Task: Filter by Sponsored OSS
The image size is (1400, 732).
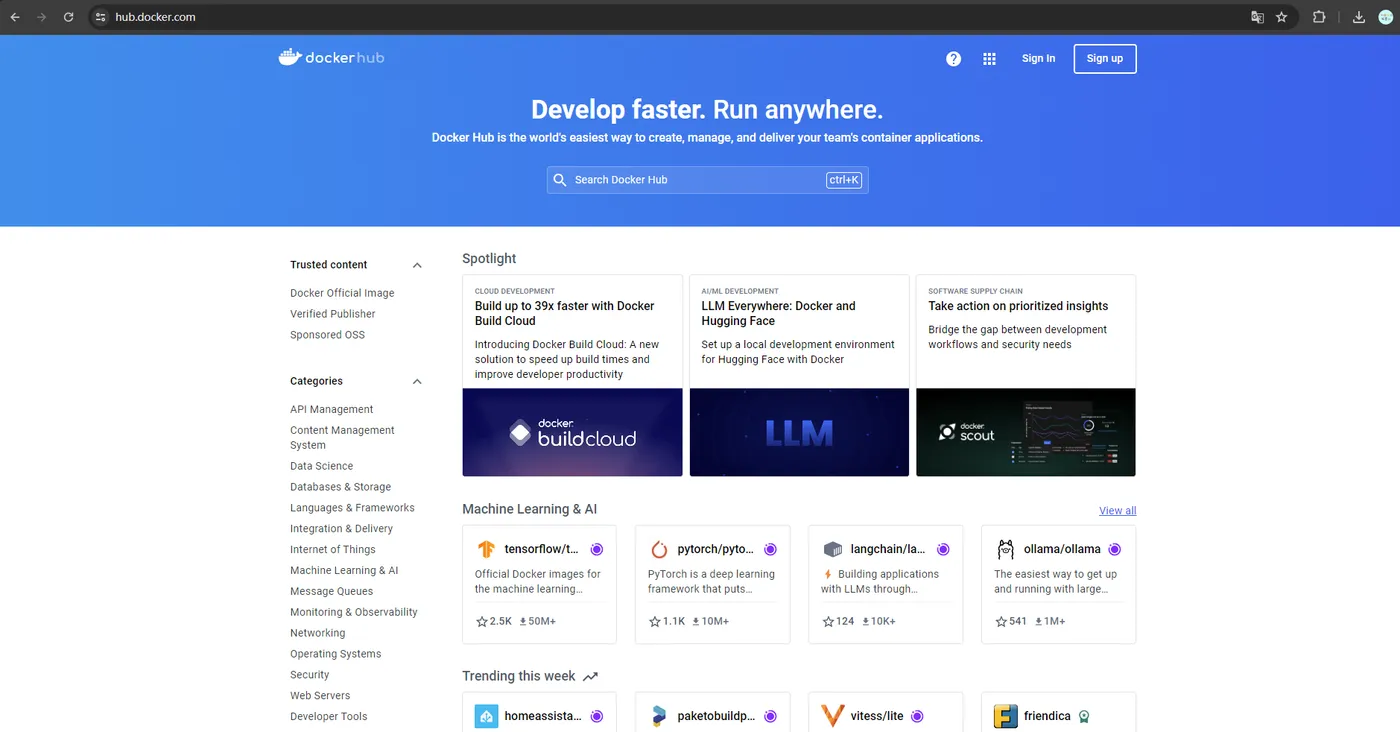Action: coord(327,335)
